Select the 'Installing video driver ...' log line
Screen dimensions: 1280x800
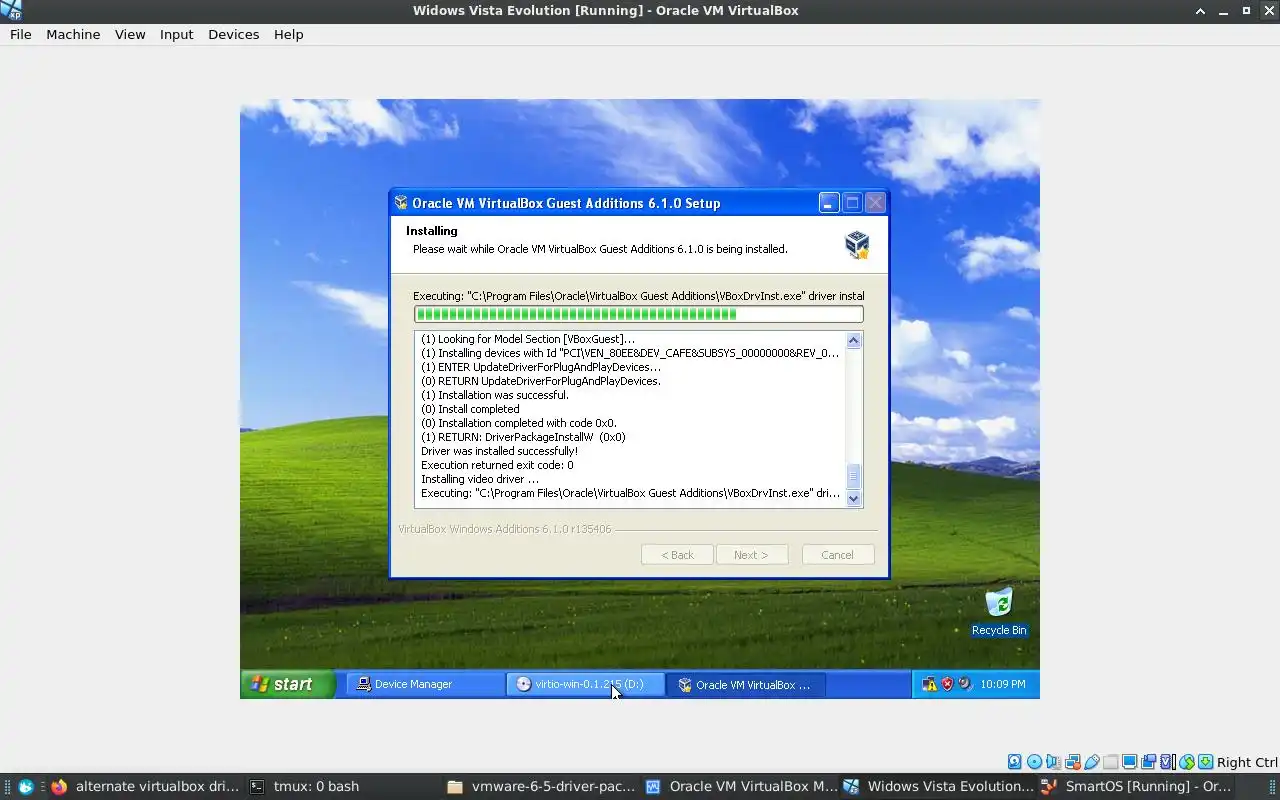pos(479,479)
